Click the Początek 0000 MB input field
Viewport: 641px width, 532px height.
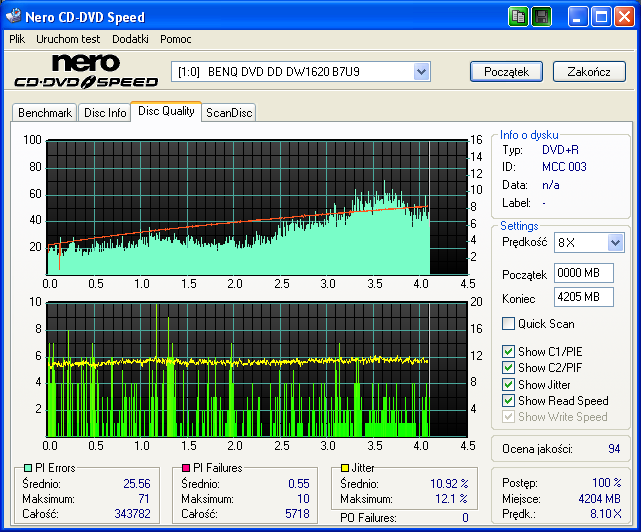(584, 273)
